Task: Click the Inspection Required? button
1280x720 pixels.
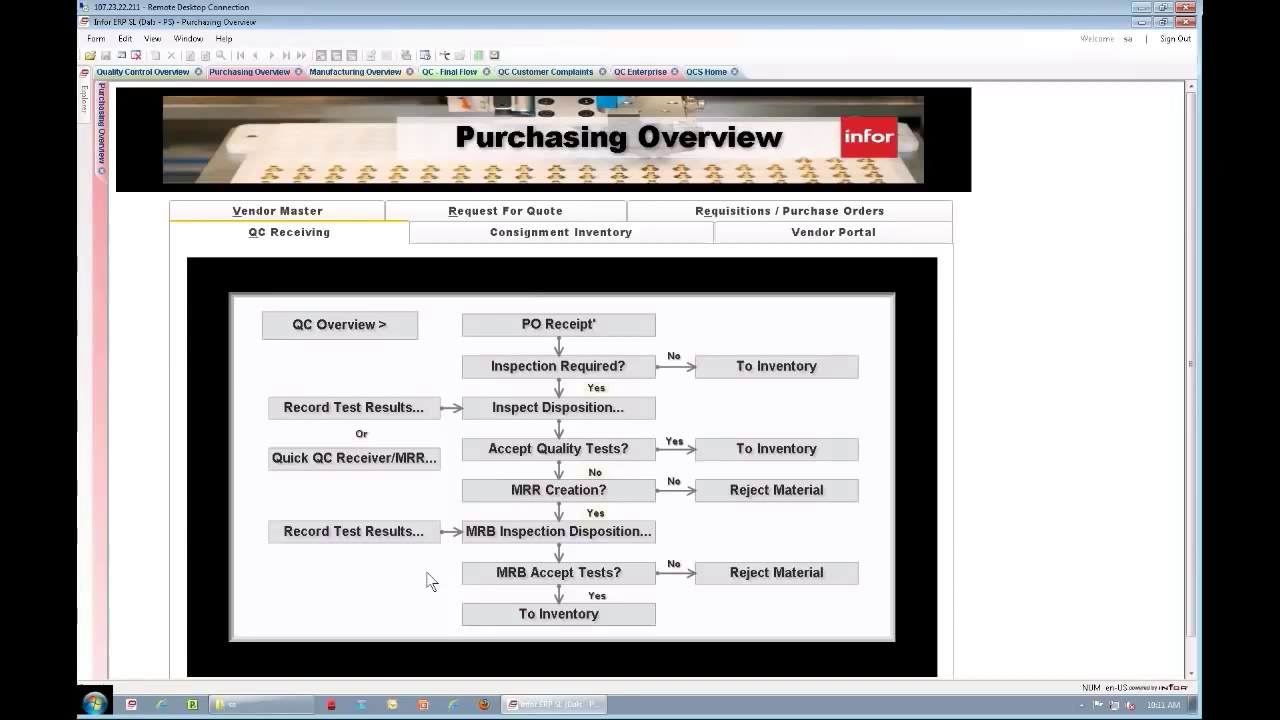Action: [x=558, y=366]
